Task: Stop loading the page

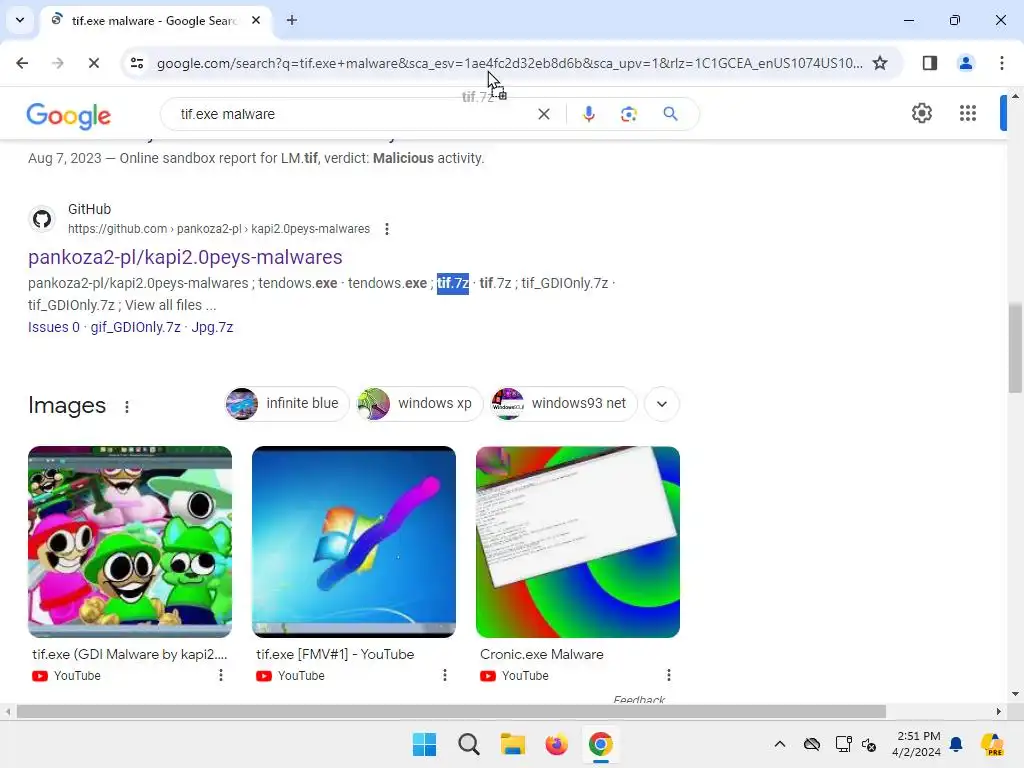Action: [93, 63]
